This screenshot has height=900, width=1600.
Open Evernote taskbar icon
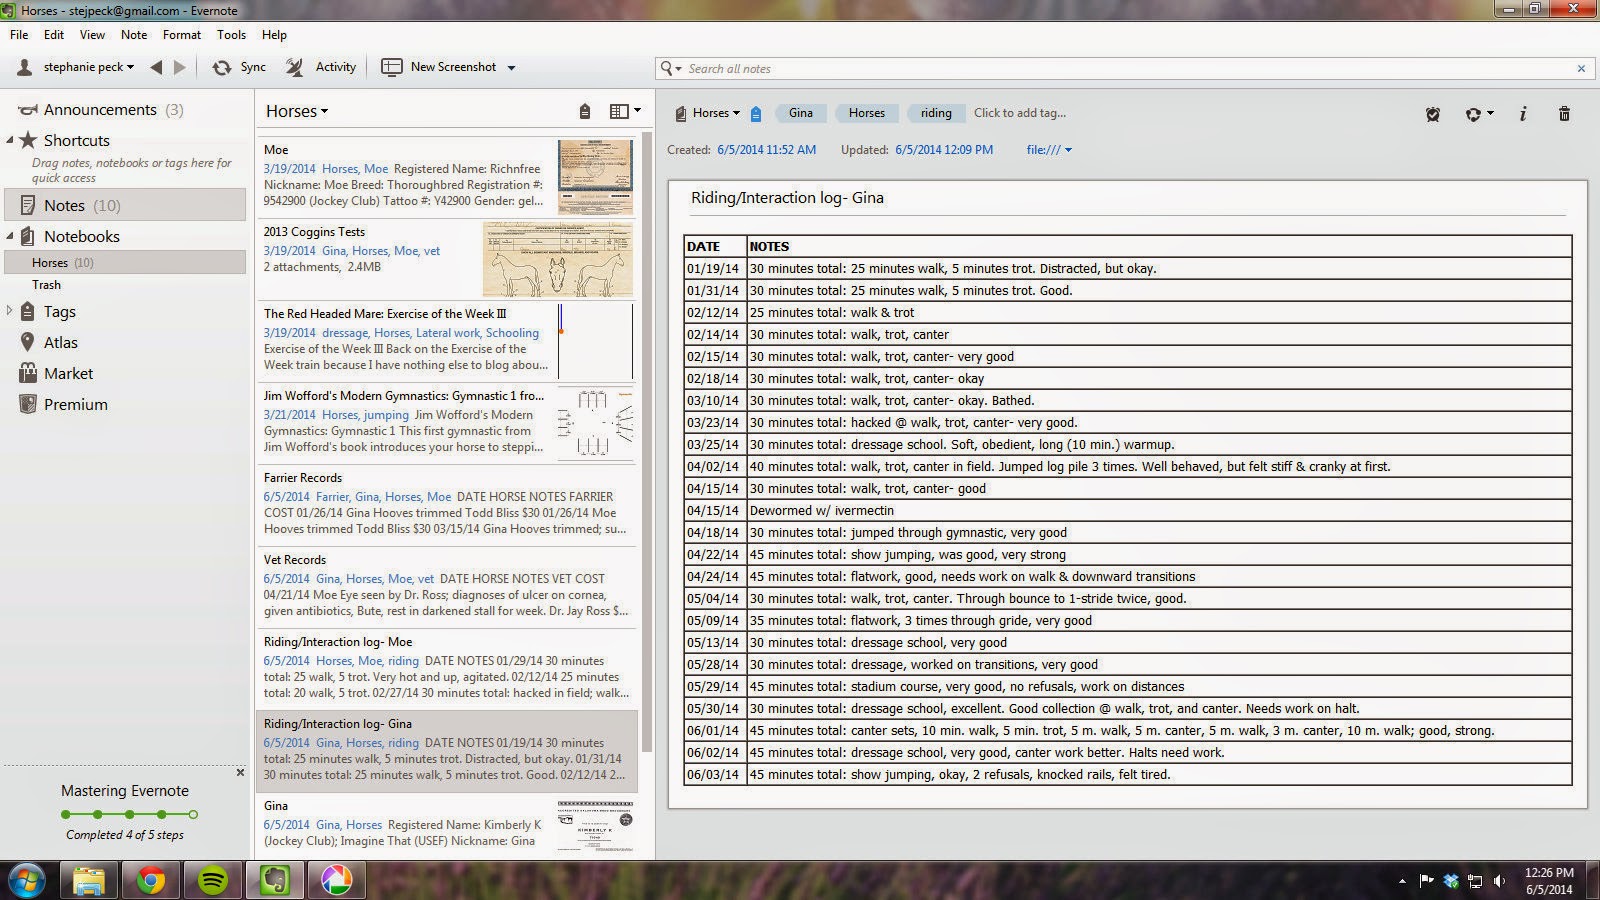[275, 880]
